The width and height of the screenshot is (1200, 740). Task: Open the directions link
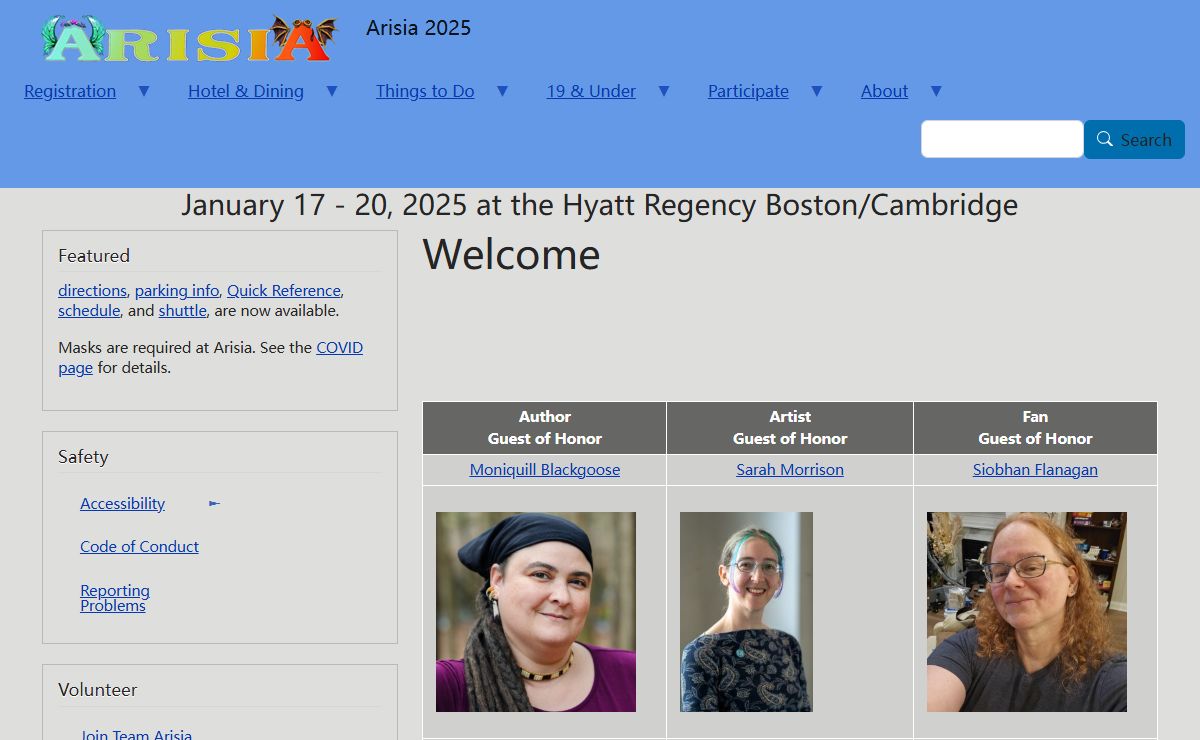92,291
